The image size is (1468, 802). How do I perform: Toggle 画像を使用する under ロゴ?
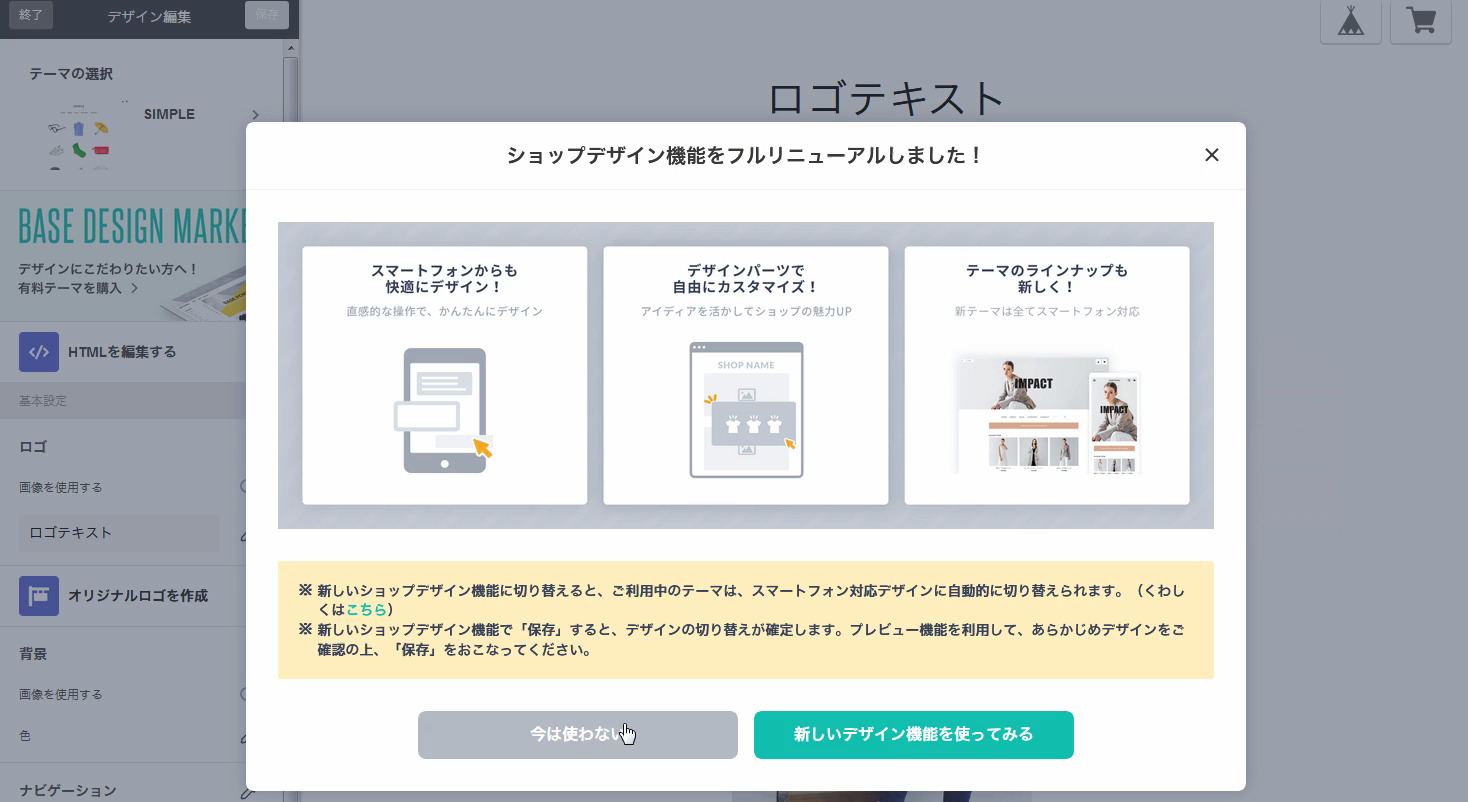click(243, 487)
